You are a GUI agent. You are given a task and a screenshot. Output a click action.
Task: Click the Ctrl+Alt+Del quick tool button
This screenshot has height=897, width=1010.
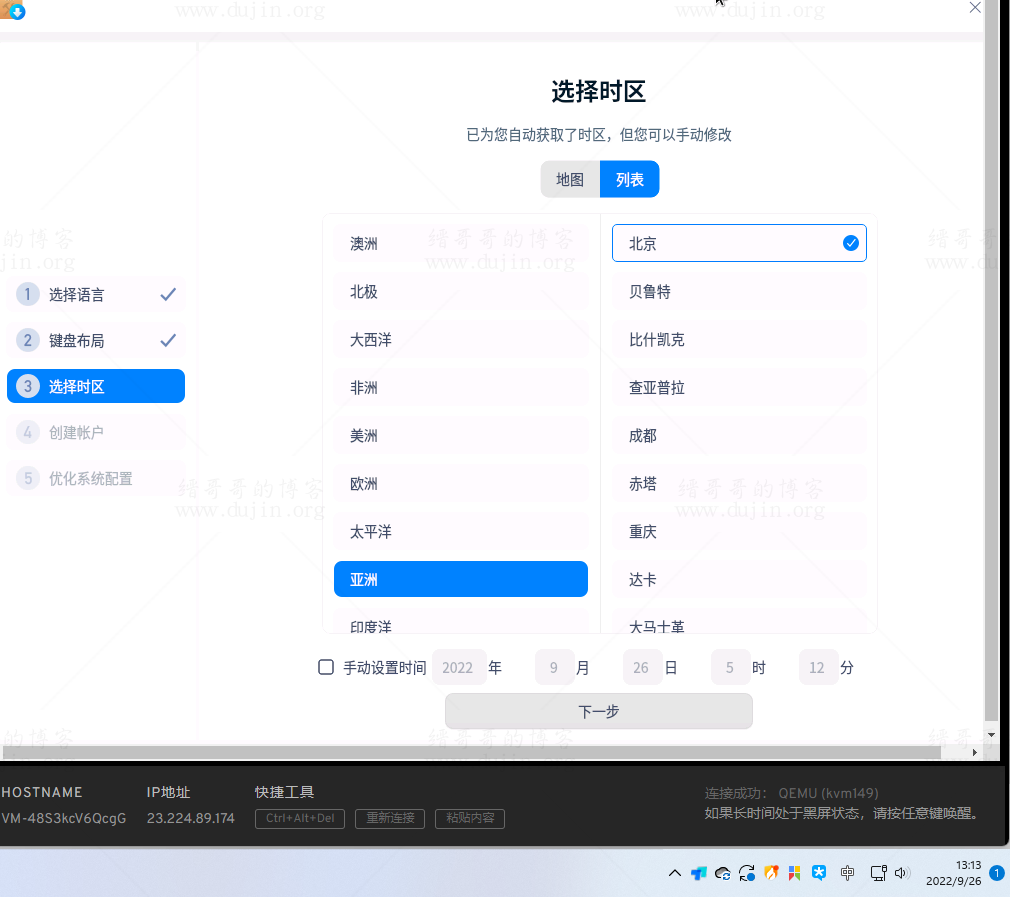(x=300, y=818)
